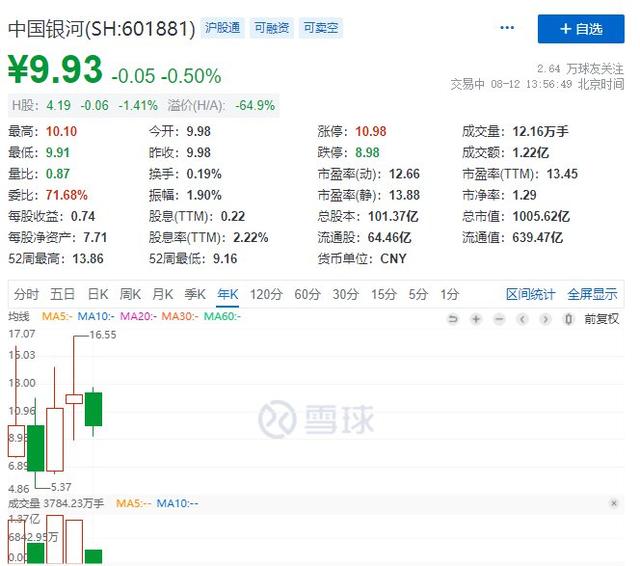Open 全屏显示 fullscreen chart view
Viewport: 640px width, 566px height.
(x=592, y=294)
